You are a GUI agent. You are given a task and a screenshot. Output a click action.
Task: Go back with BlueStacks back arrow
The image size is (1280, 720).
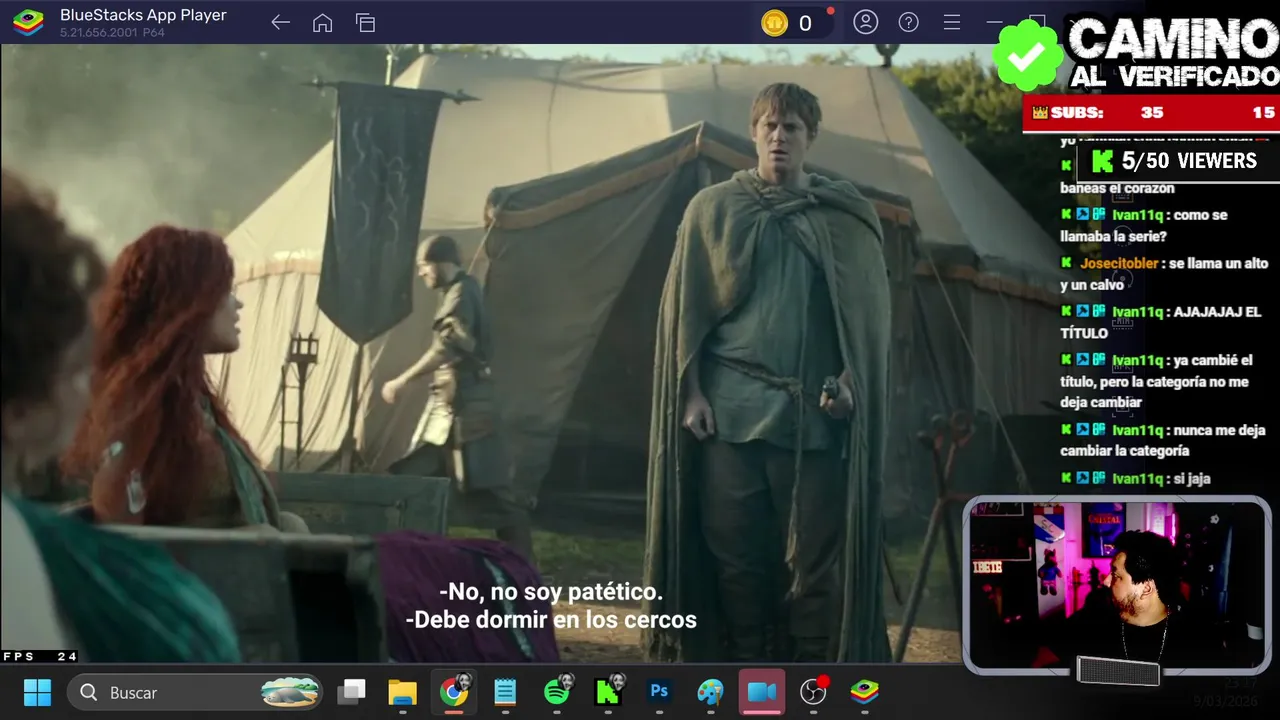pyautogui.click(x=280, y=23)
